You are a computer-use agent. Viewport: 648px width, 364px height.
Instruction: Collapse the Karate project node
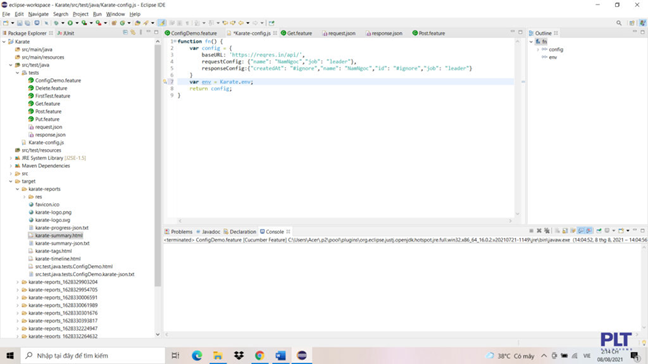[x=4, y=42]
